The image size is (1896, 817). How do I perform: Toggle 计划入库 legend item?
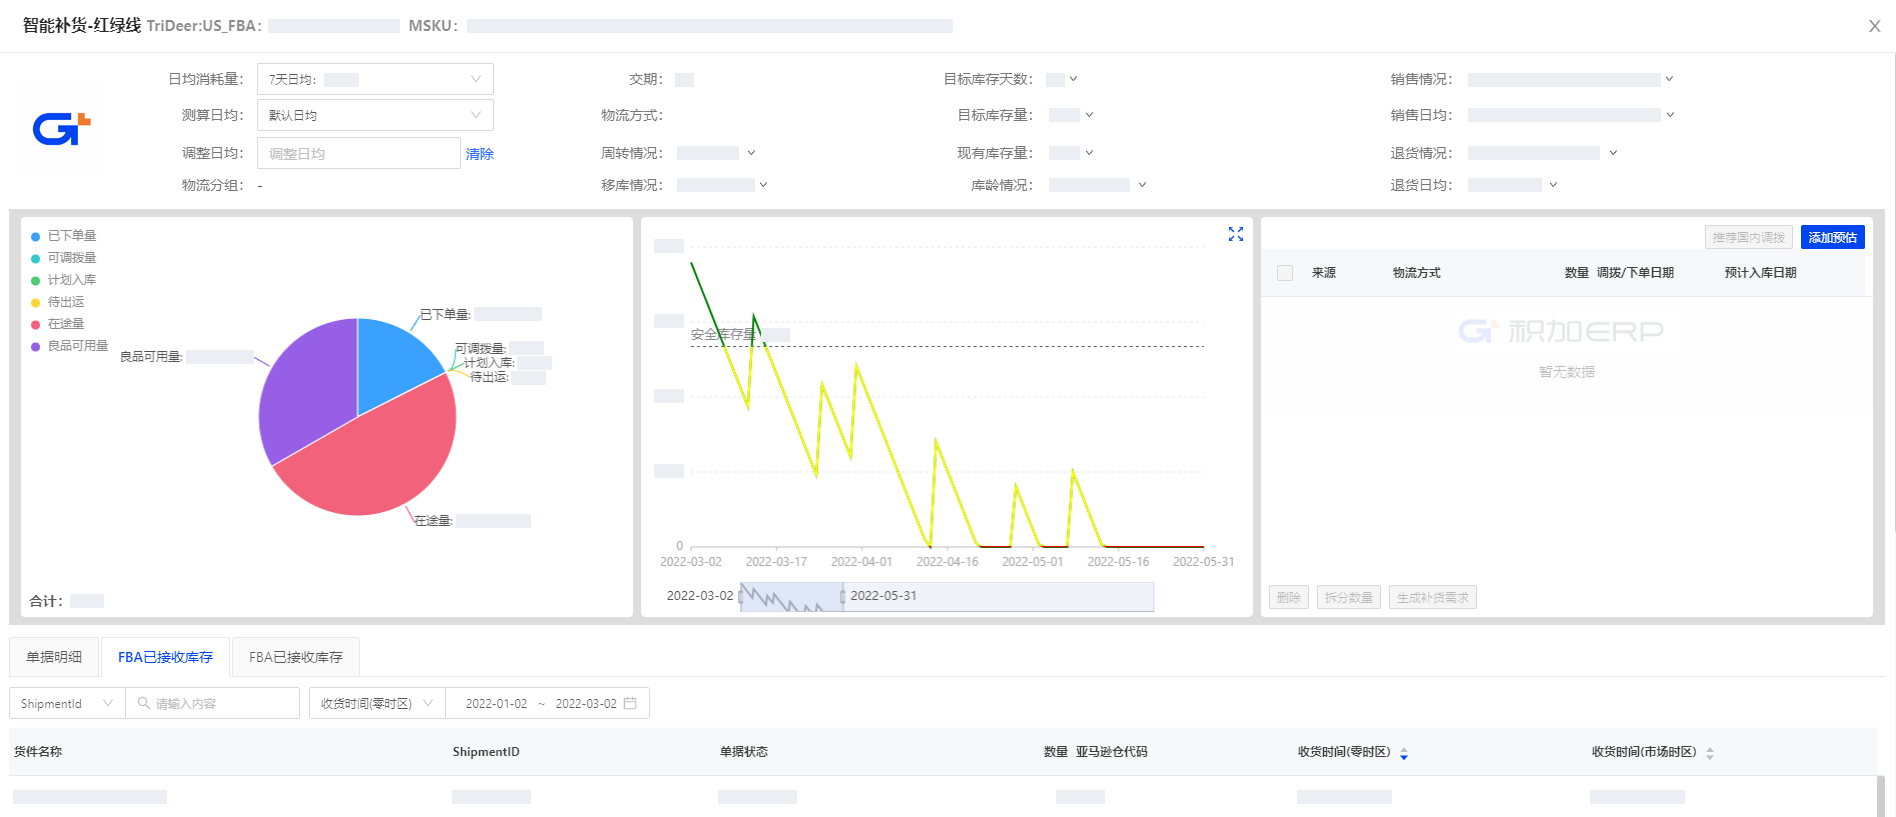point(64,280)
